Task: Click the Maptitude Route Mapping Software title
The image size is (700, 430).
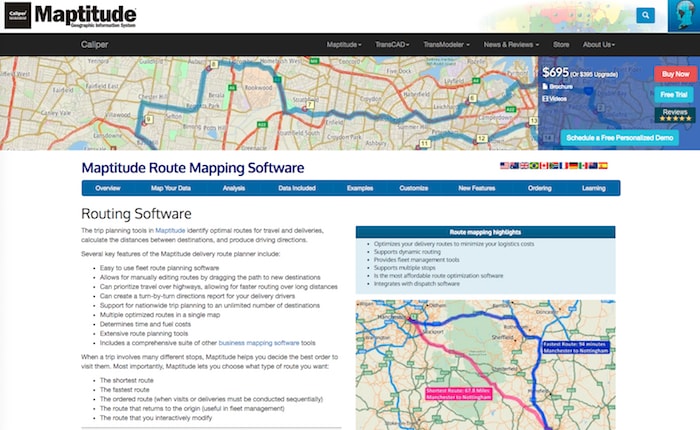Action: point(193,167)
